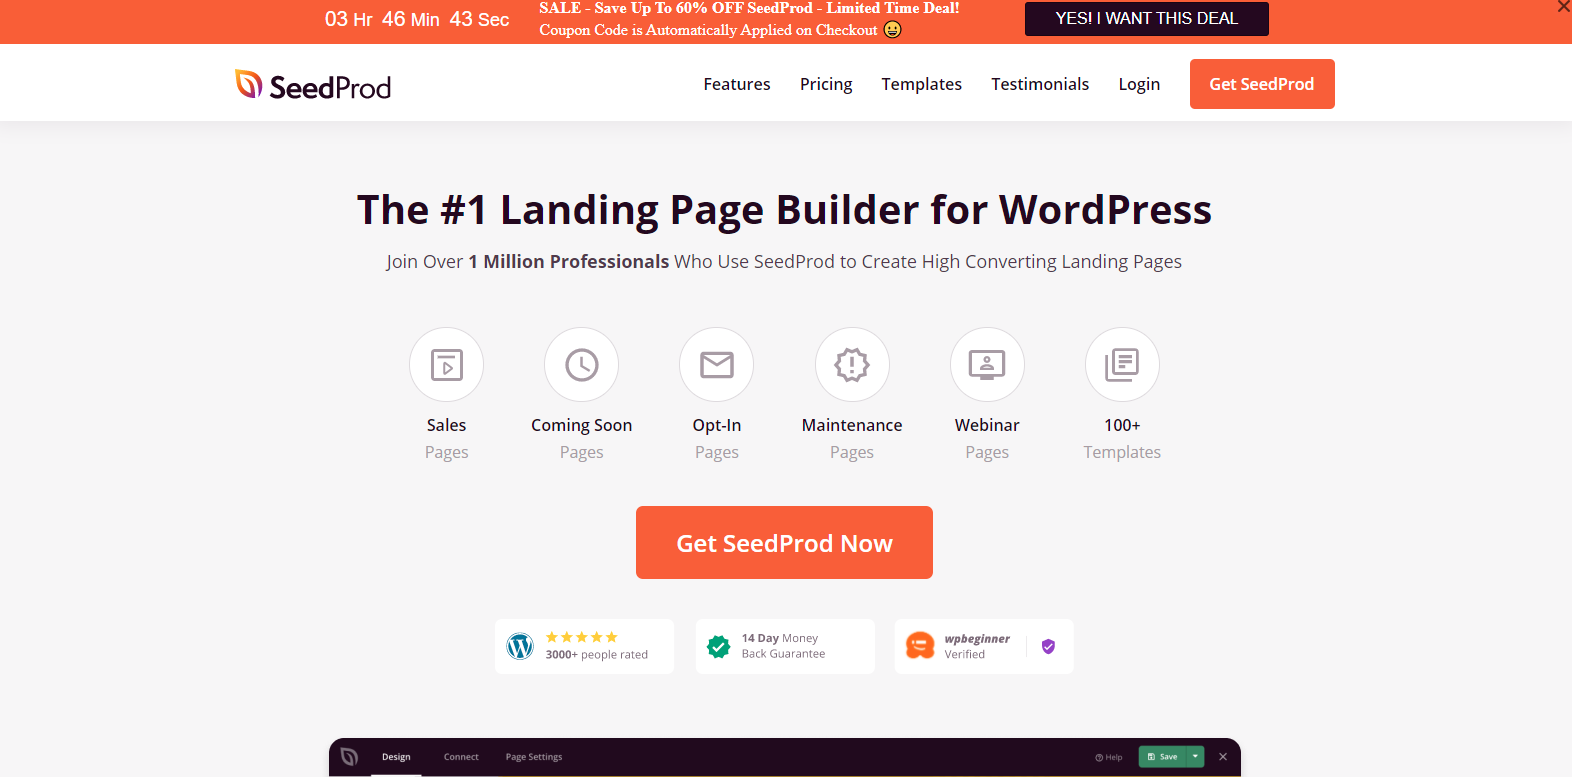Dismiss the orange sale banner

pos(1563,7)
